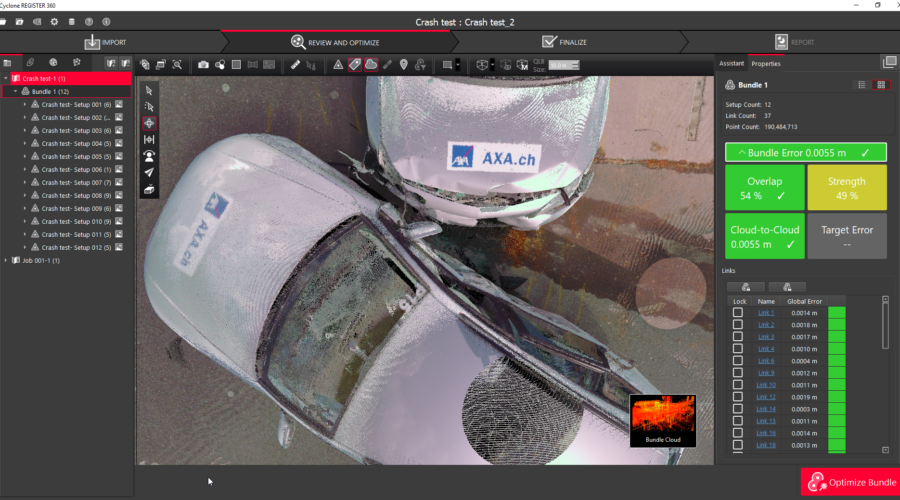
Task: Open the paperclip tab icon in left panel
Action: tap(30, 63)
